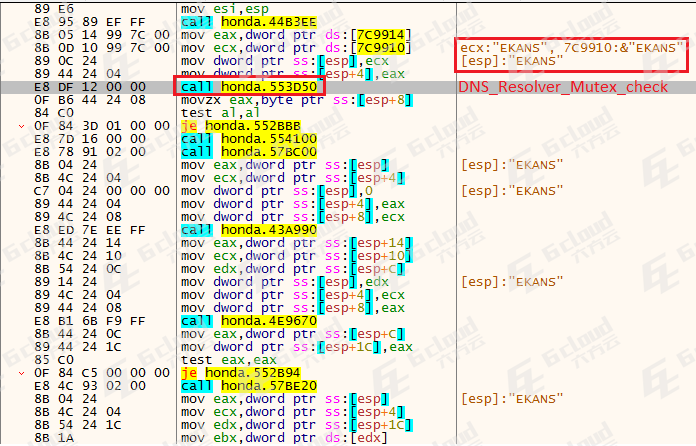This screenshot has width=696, height=446.
Task: Click 'mov ecx,dword ptr ss:[esp+10]' line
Action: [x=297, y=256]
